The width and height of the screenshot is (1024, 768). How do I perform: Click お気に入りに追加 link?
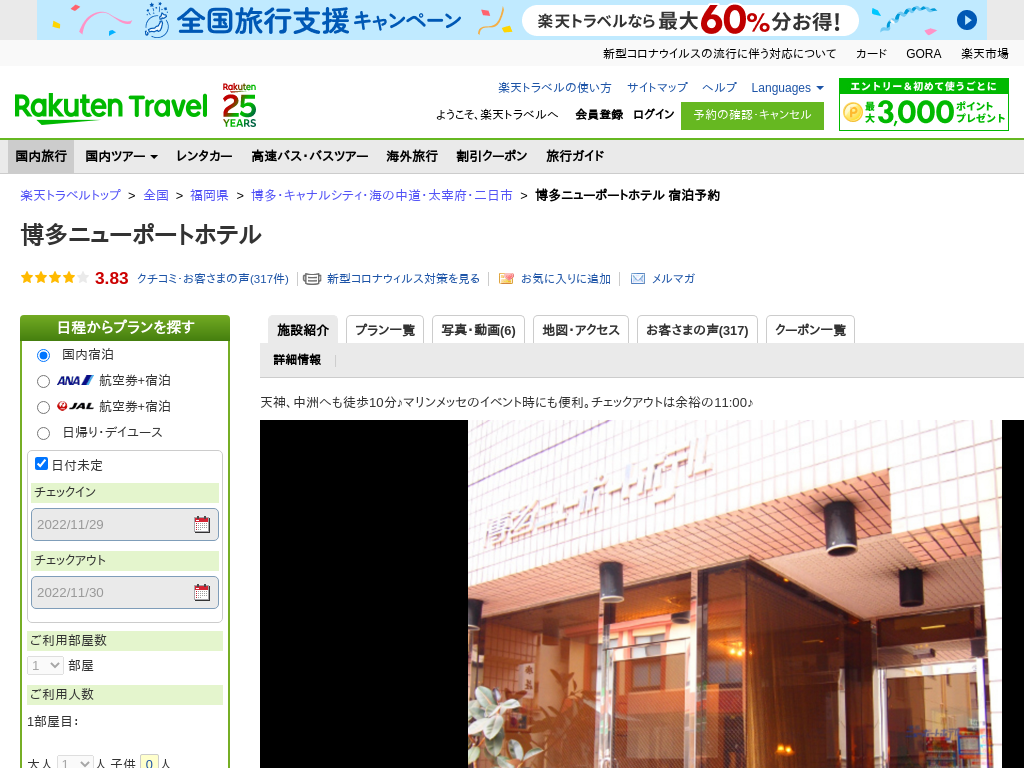click(566, 279)
